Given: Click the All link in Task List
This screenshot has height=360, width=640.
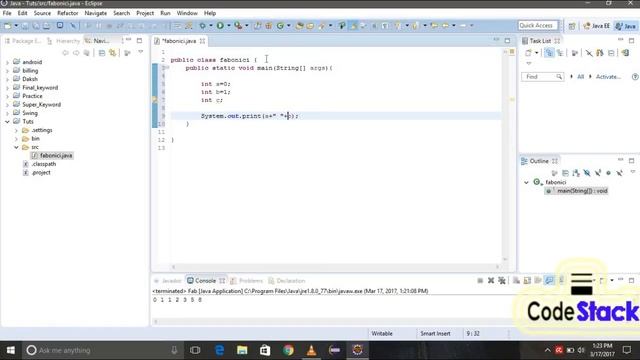Looking at the screenshot, I should click(580, 77).
